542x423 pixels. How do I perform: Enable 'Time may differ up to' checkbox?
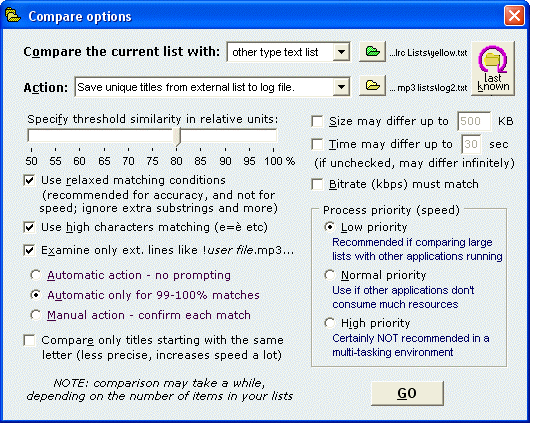(317, 144)
